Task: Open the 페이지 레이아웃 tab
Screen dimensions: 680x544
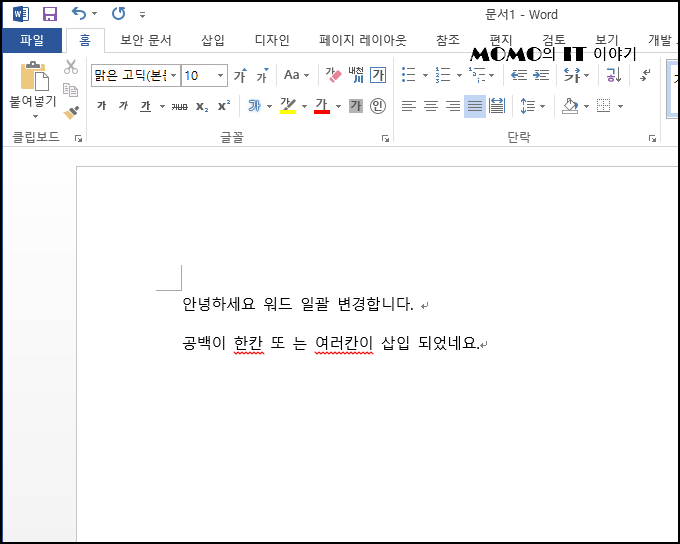Action: tap(363, 40)
